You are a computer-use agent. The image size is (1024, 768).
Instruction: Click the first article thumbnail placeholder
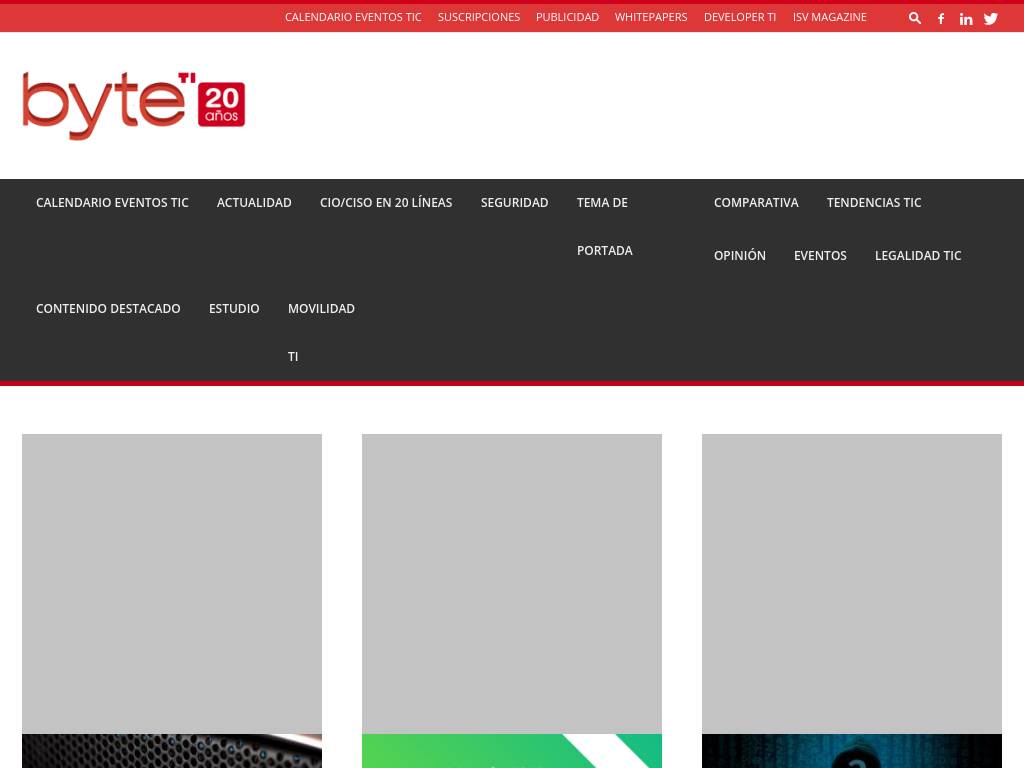(x=172, y=584)
